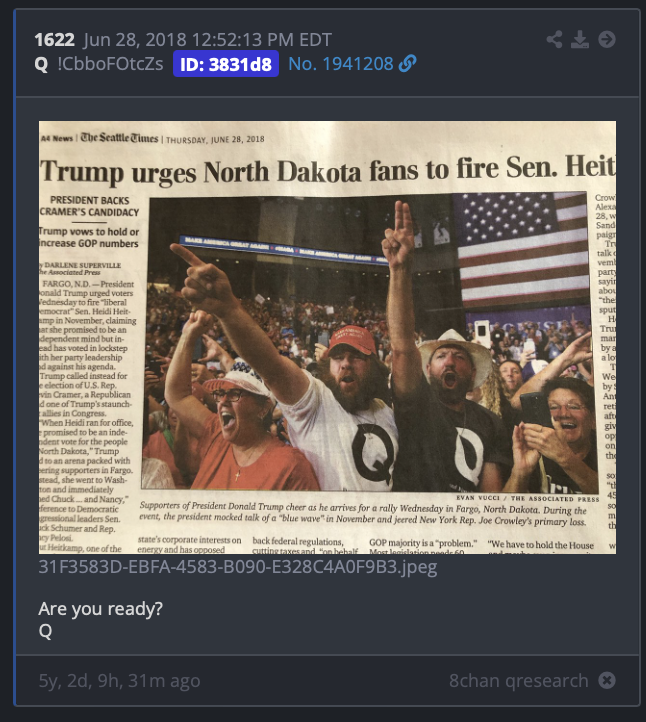This screenshot has width=646, height=722.
Task: Download the post using the download icon
Action: (580, 40)
